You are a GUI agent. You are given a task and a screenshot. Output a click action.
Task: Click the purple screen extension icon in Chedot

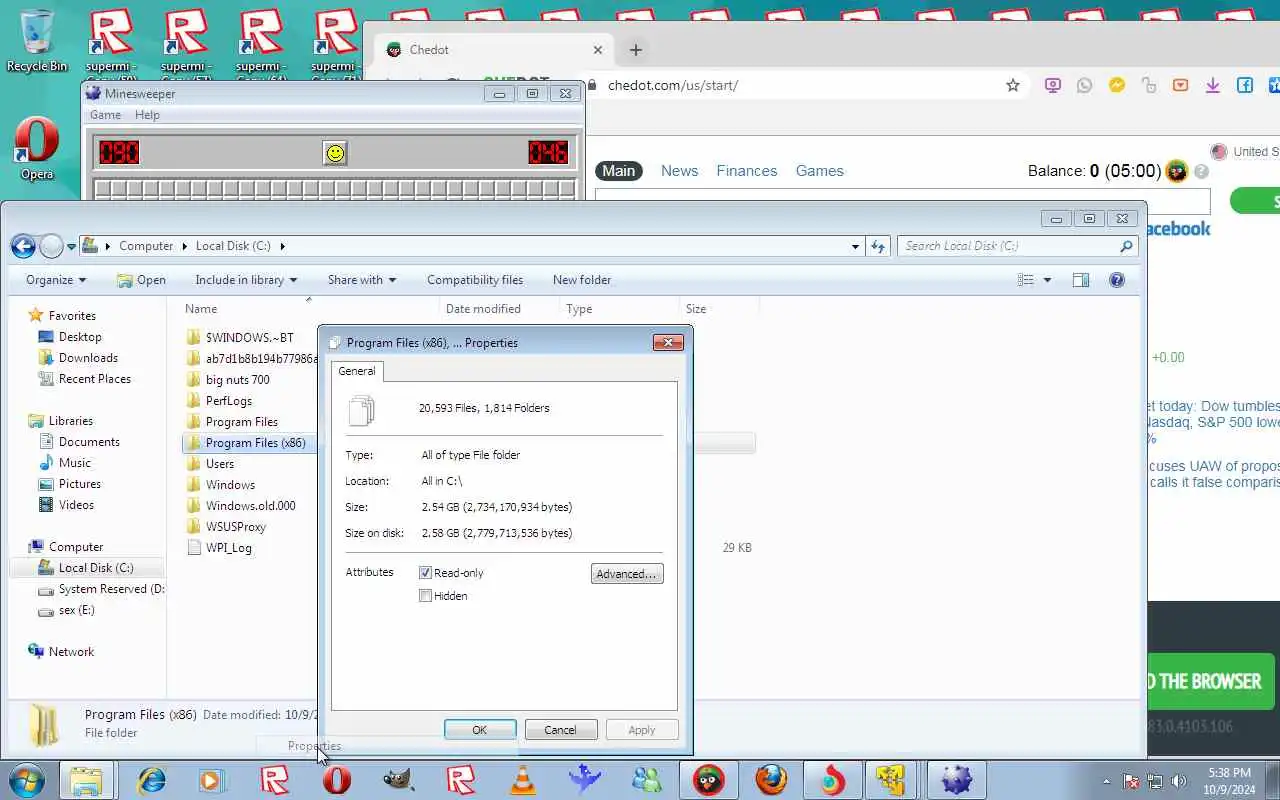coord(1053,86)
